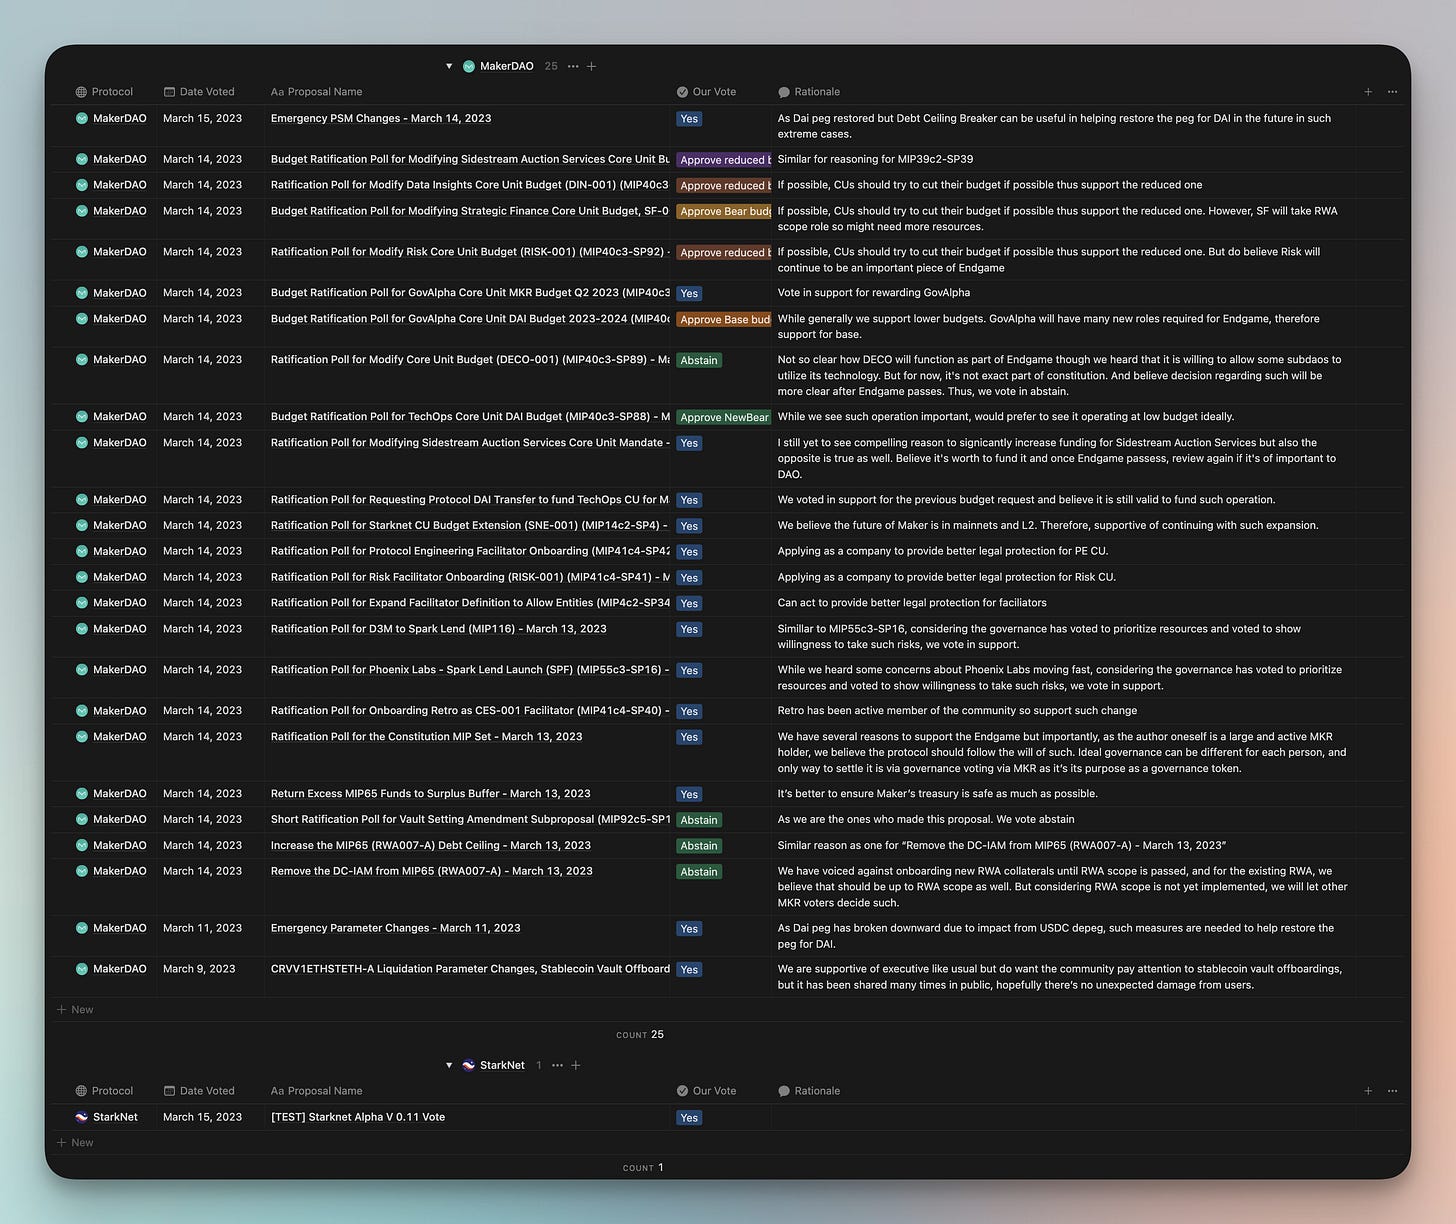Click New row button under MakerDAO table
Image resolution: width=1456 pixels, height=1224 pixels.
click(x=75, y=1010)
